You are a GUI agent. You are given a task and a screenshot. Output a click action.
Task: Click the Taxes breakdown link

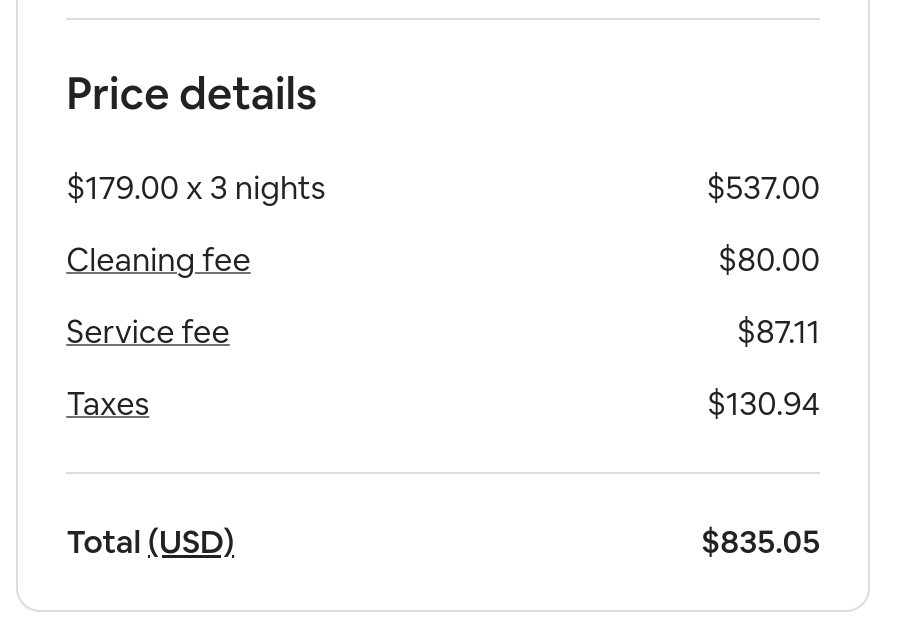click(108, 404)
